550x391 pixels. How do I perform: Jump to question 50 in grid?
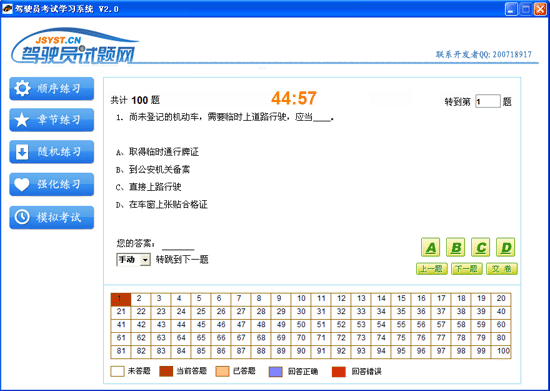(x=301, y=325)
